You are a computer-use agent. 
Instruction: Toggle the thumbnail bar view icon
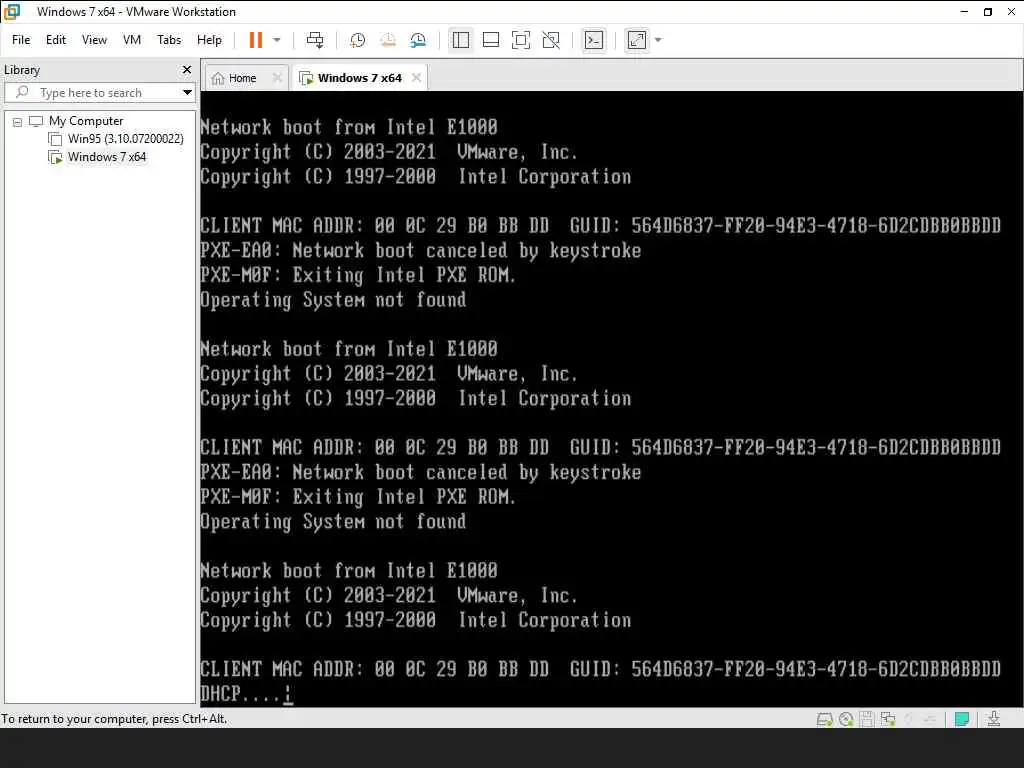pyautogui.click(x=490, y=40)
